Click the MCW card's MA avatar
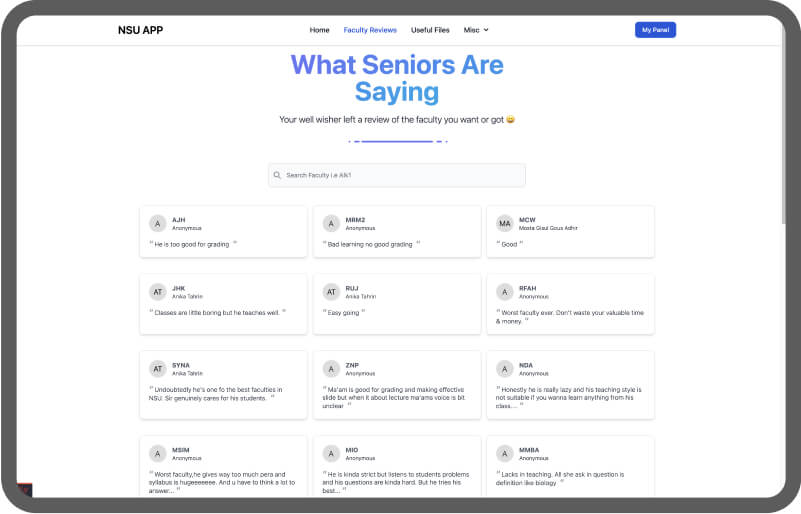Screen dimensions: 801x514 pyautogui.click(x=505, y=223)
